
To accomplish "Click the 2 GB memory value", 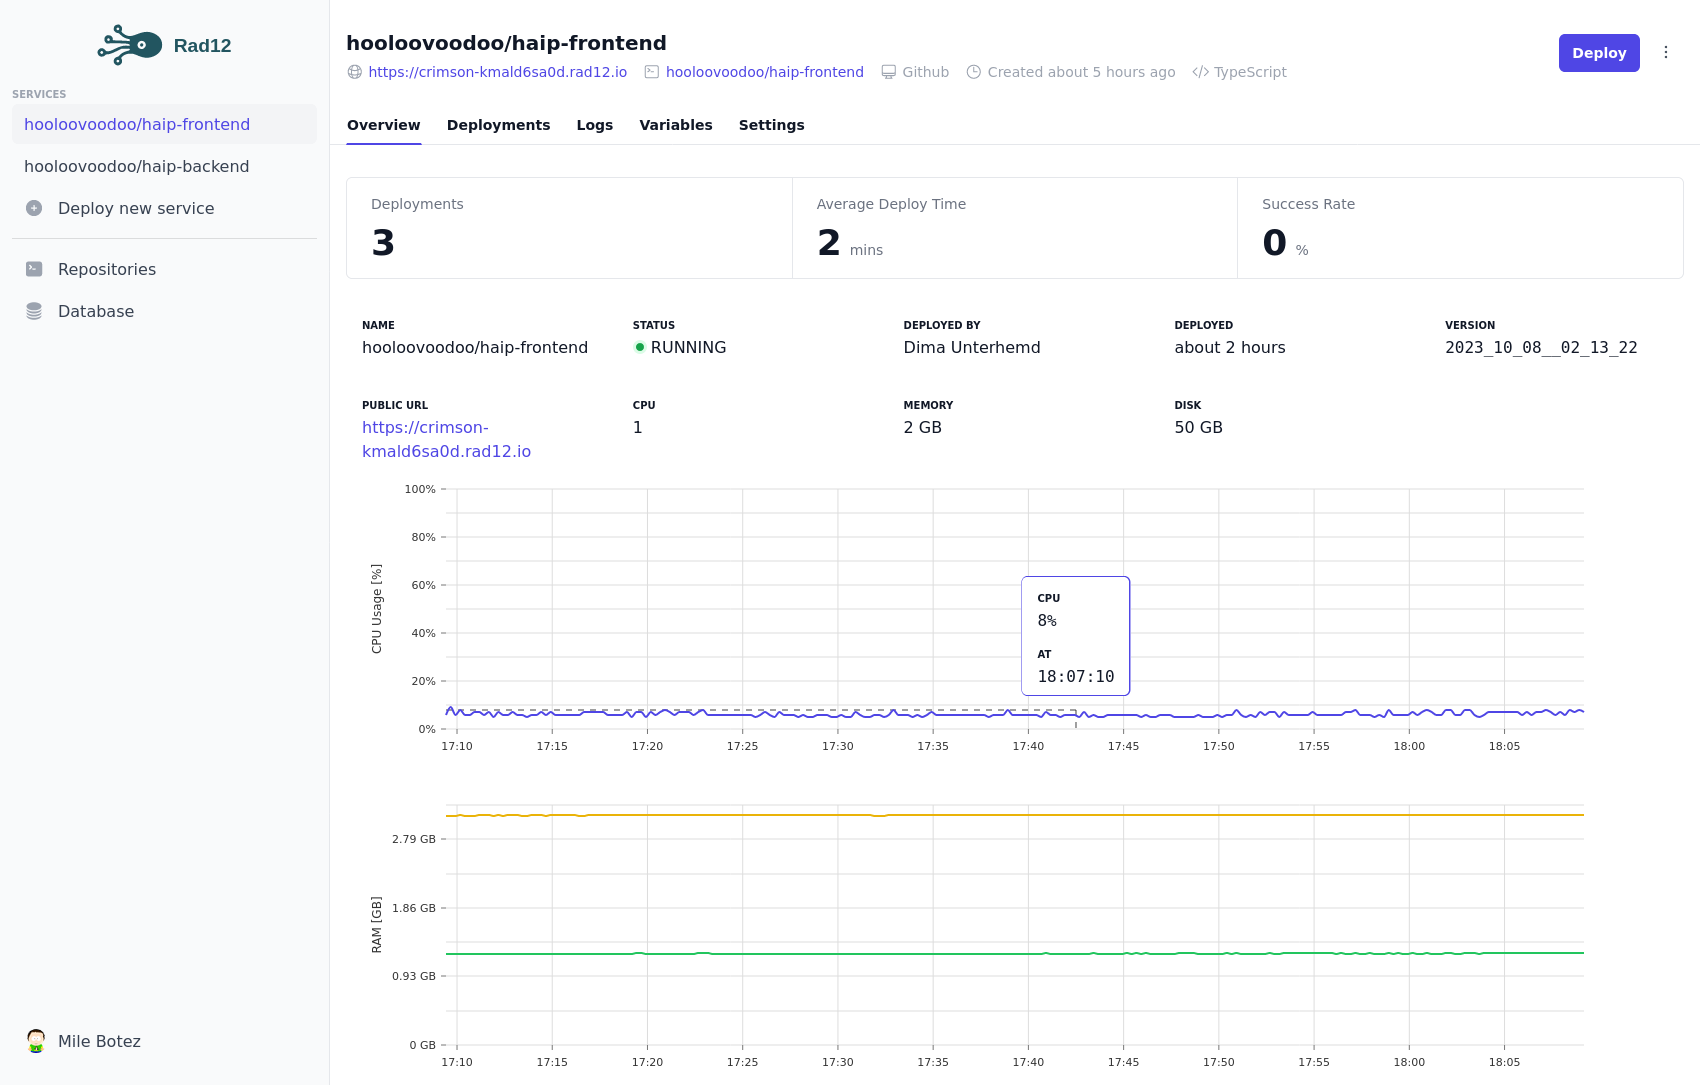I will 922,427.
